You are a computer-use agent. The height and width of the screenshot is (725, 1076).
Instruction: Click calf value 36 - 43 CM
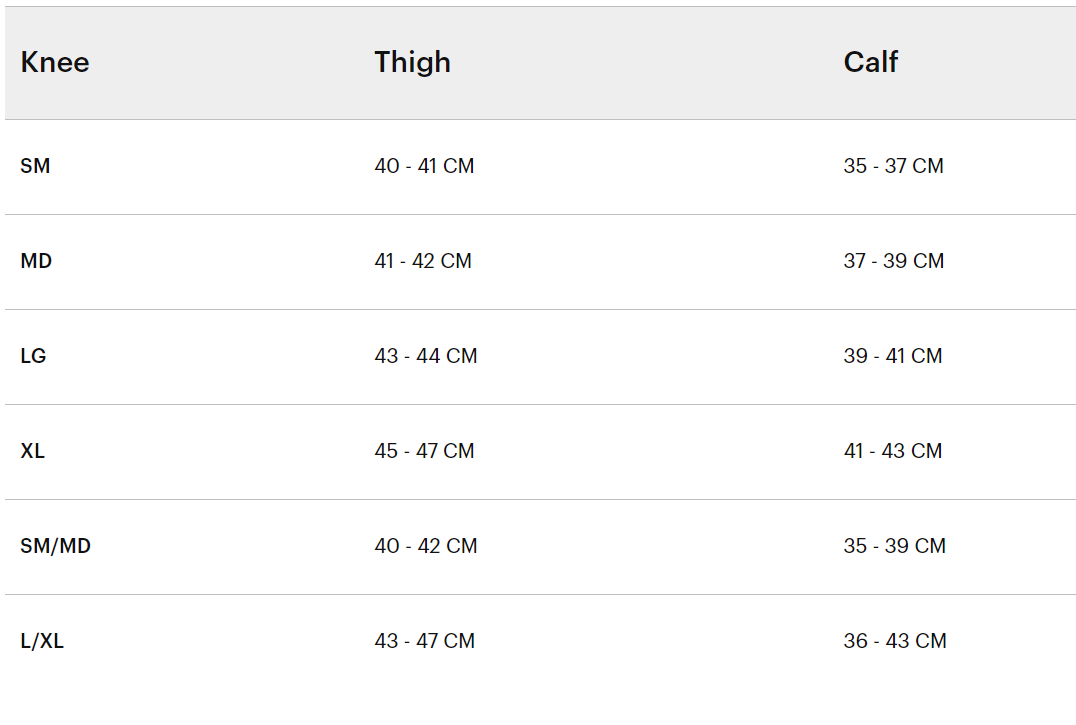coord(894,641)
